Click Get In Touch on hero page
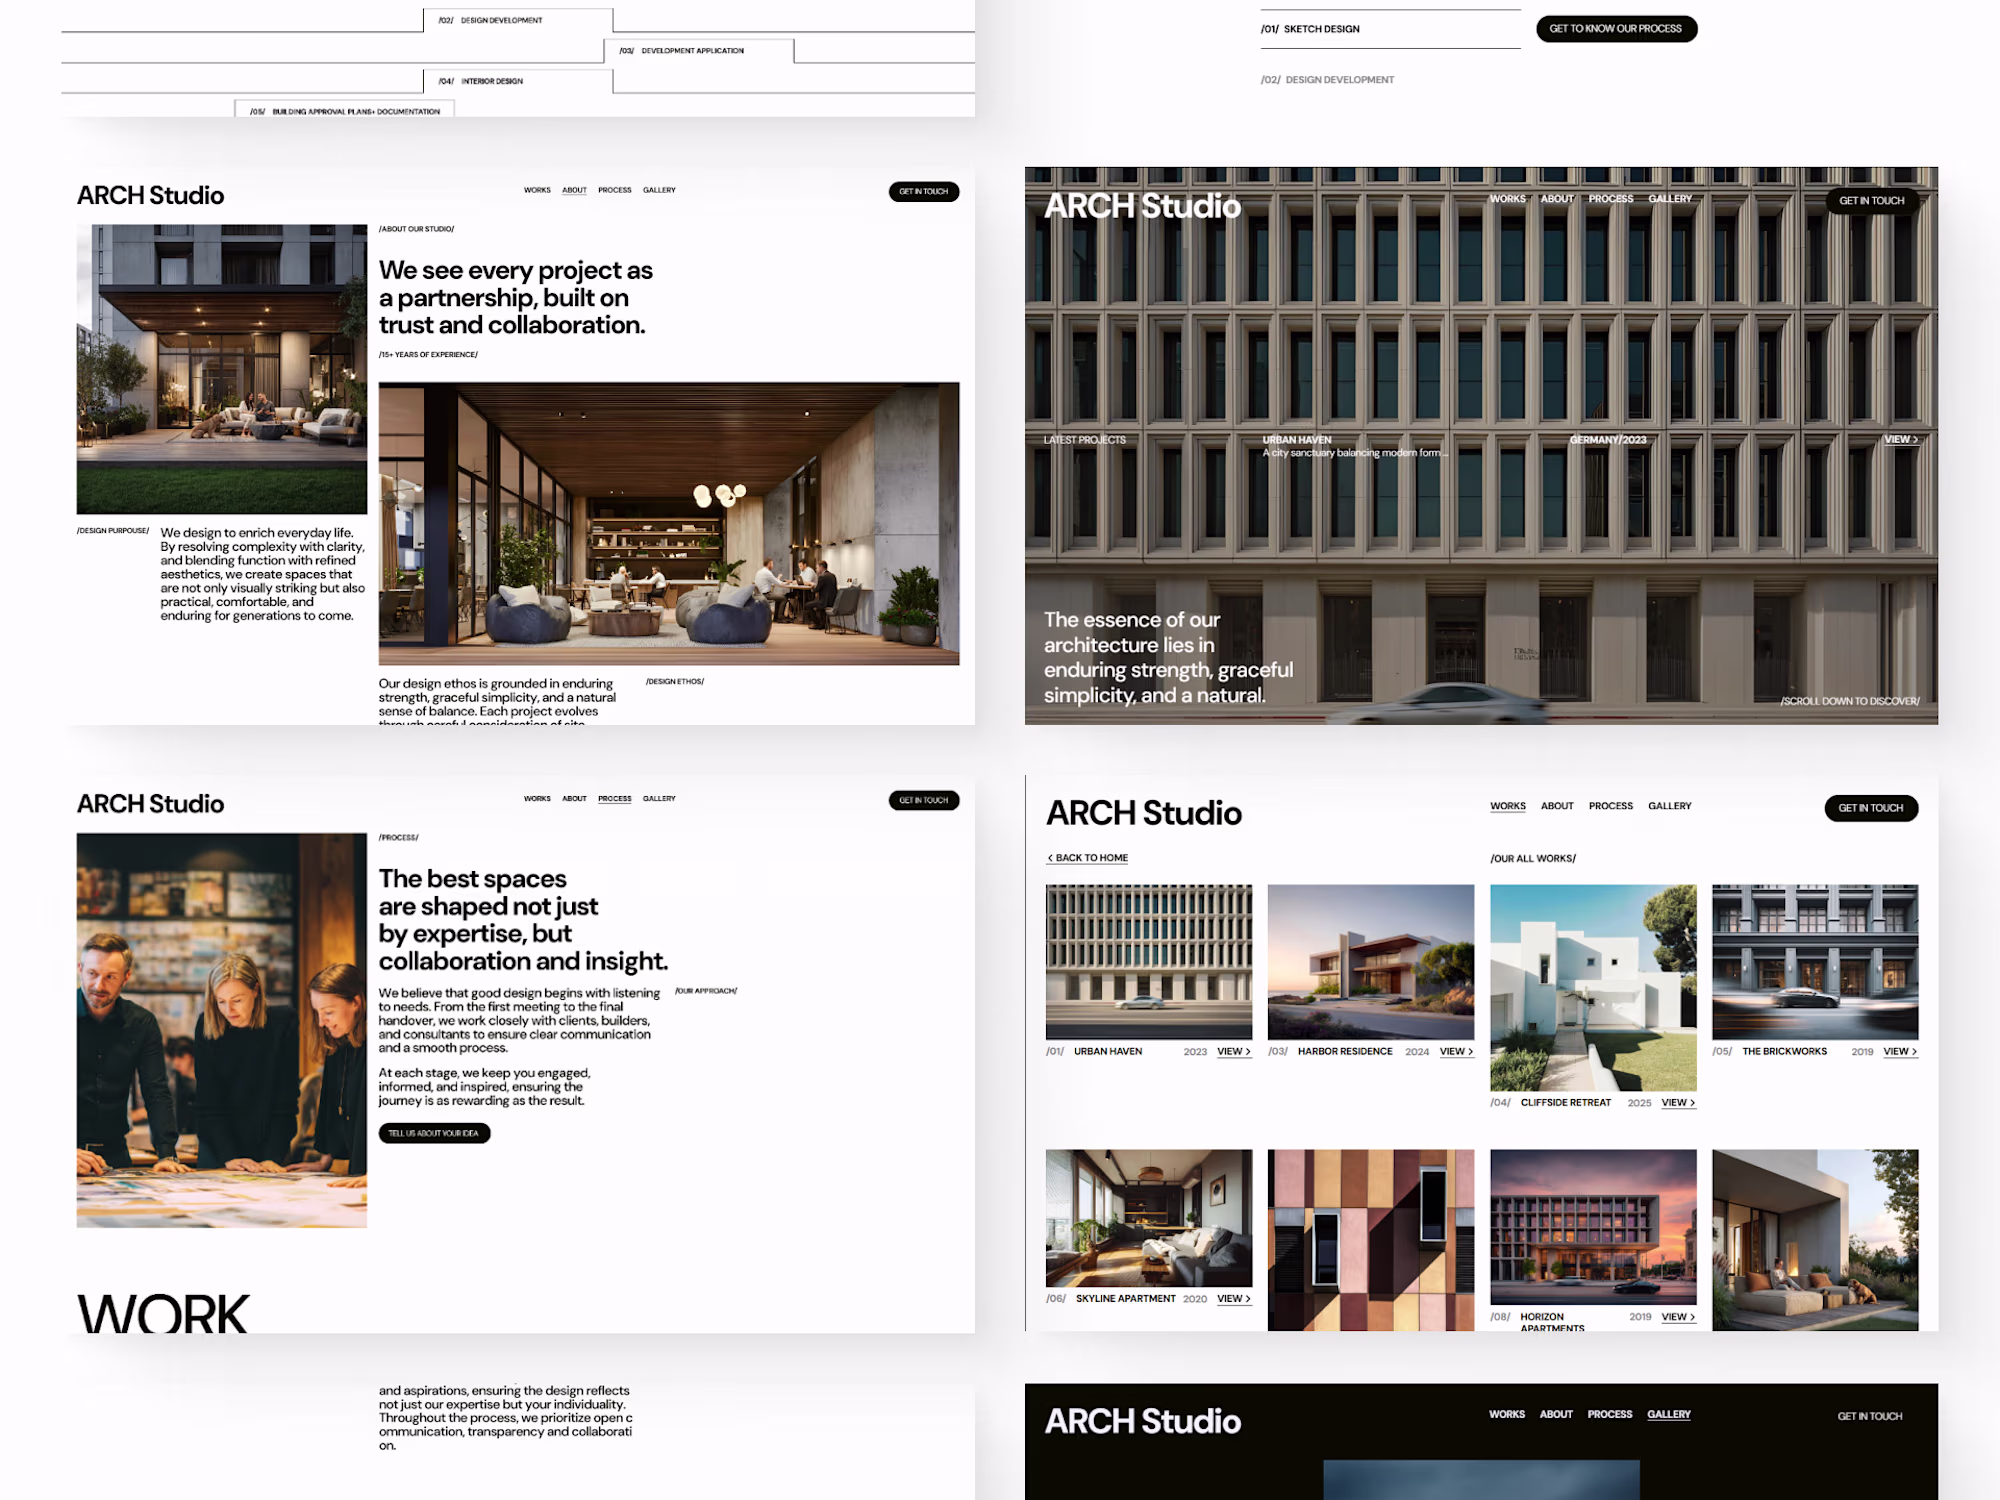 tap(1871, 201)
